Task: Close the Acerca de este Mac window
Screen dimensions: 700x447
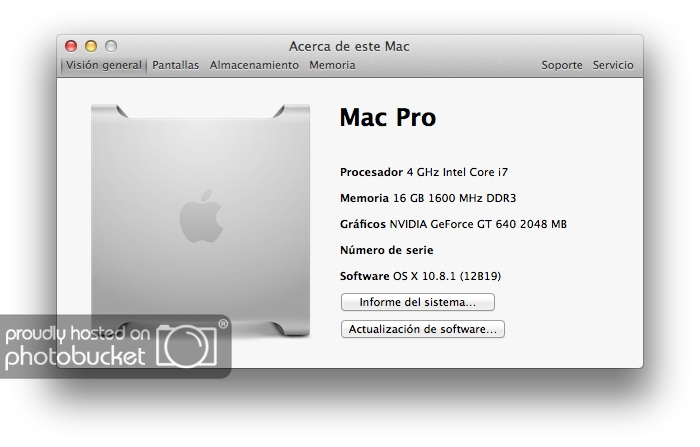Action: coord(71,46)
